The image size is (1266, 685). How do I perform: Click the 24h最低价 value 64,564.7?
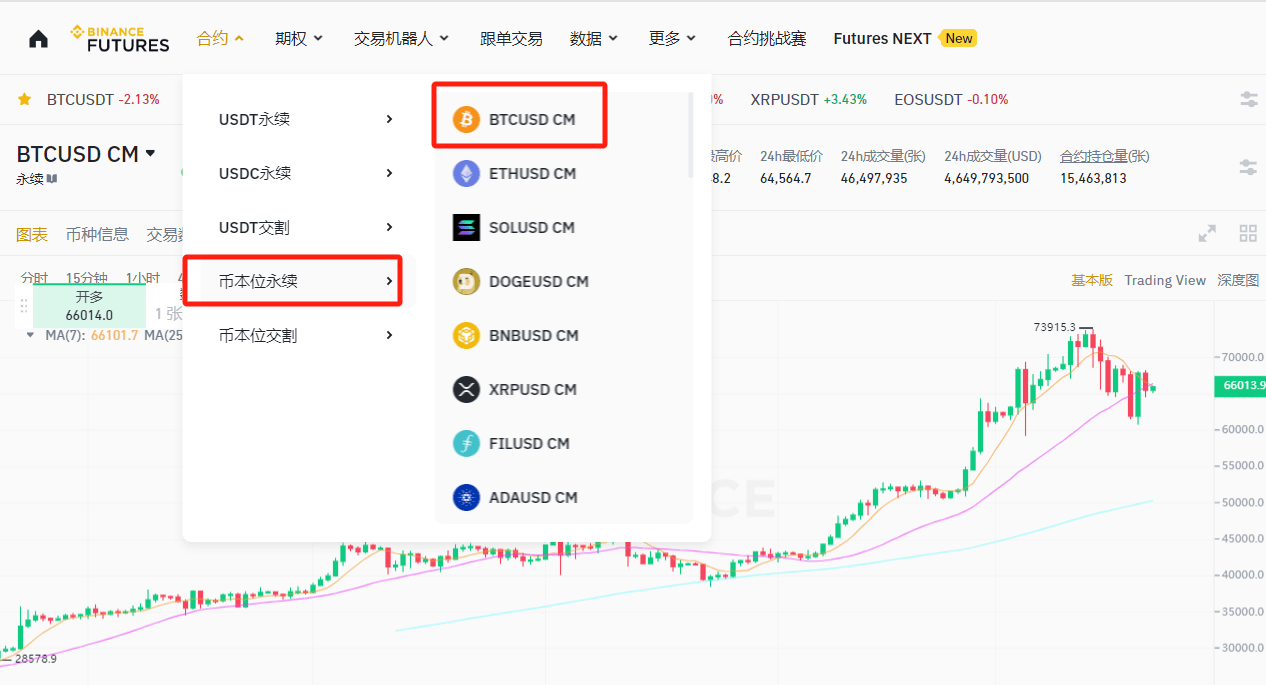pyautogui.click(x=786, y=178)
